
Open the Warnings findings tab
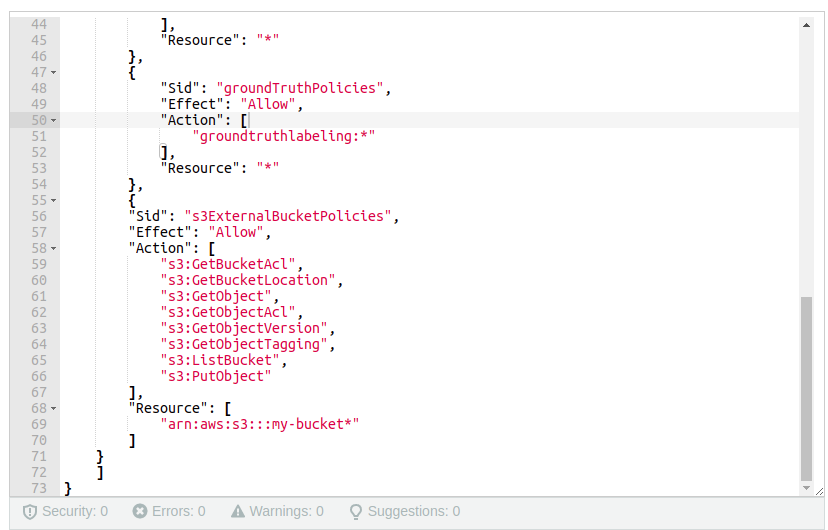coord(277,512)
